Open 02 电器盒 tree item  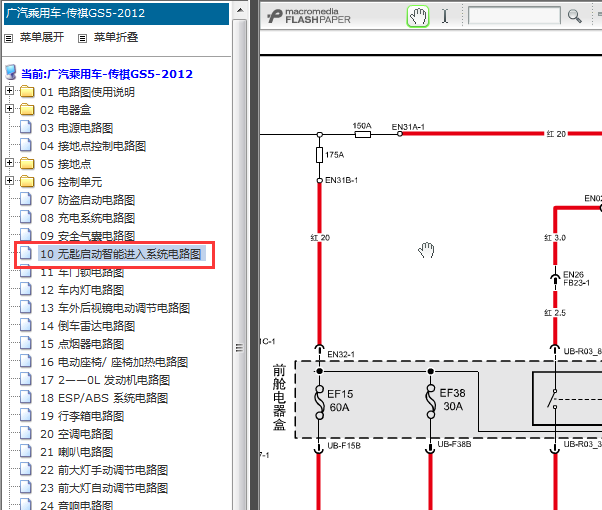[66, 110]
